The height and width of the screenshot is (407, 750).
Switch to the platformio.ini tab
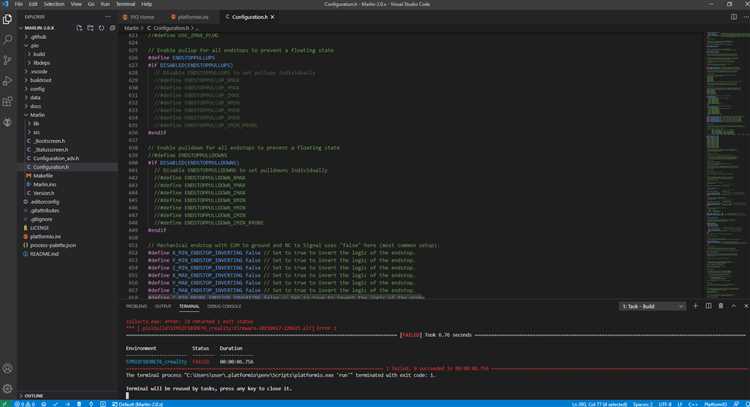[x=189, y=17]
